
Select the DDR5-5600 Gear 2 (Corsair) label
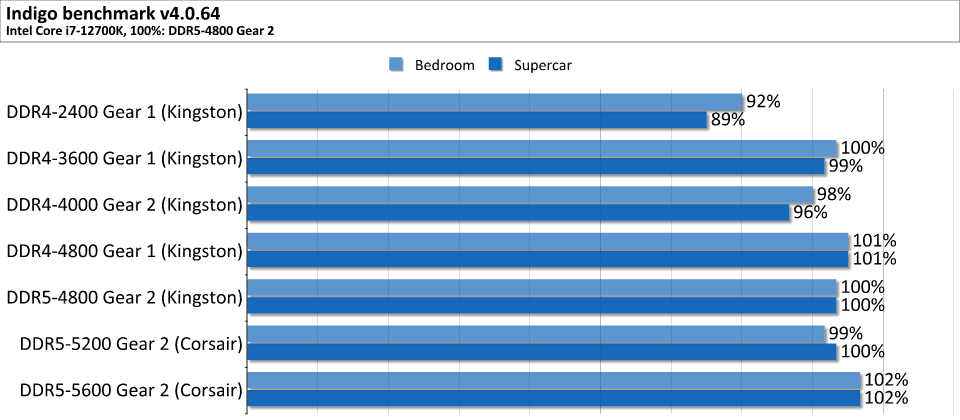[131, 390]
